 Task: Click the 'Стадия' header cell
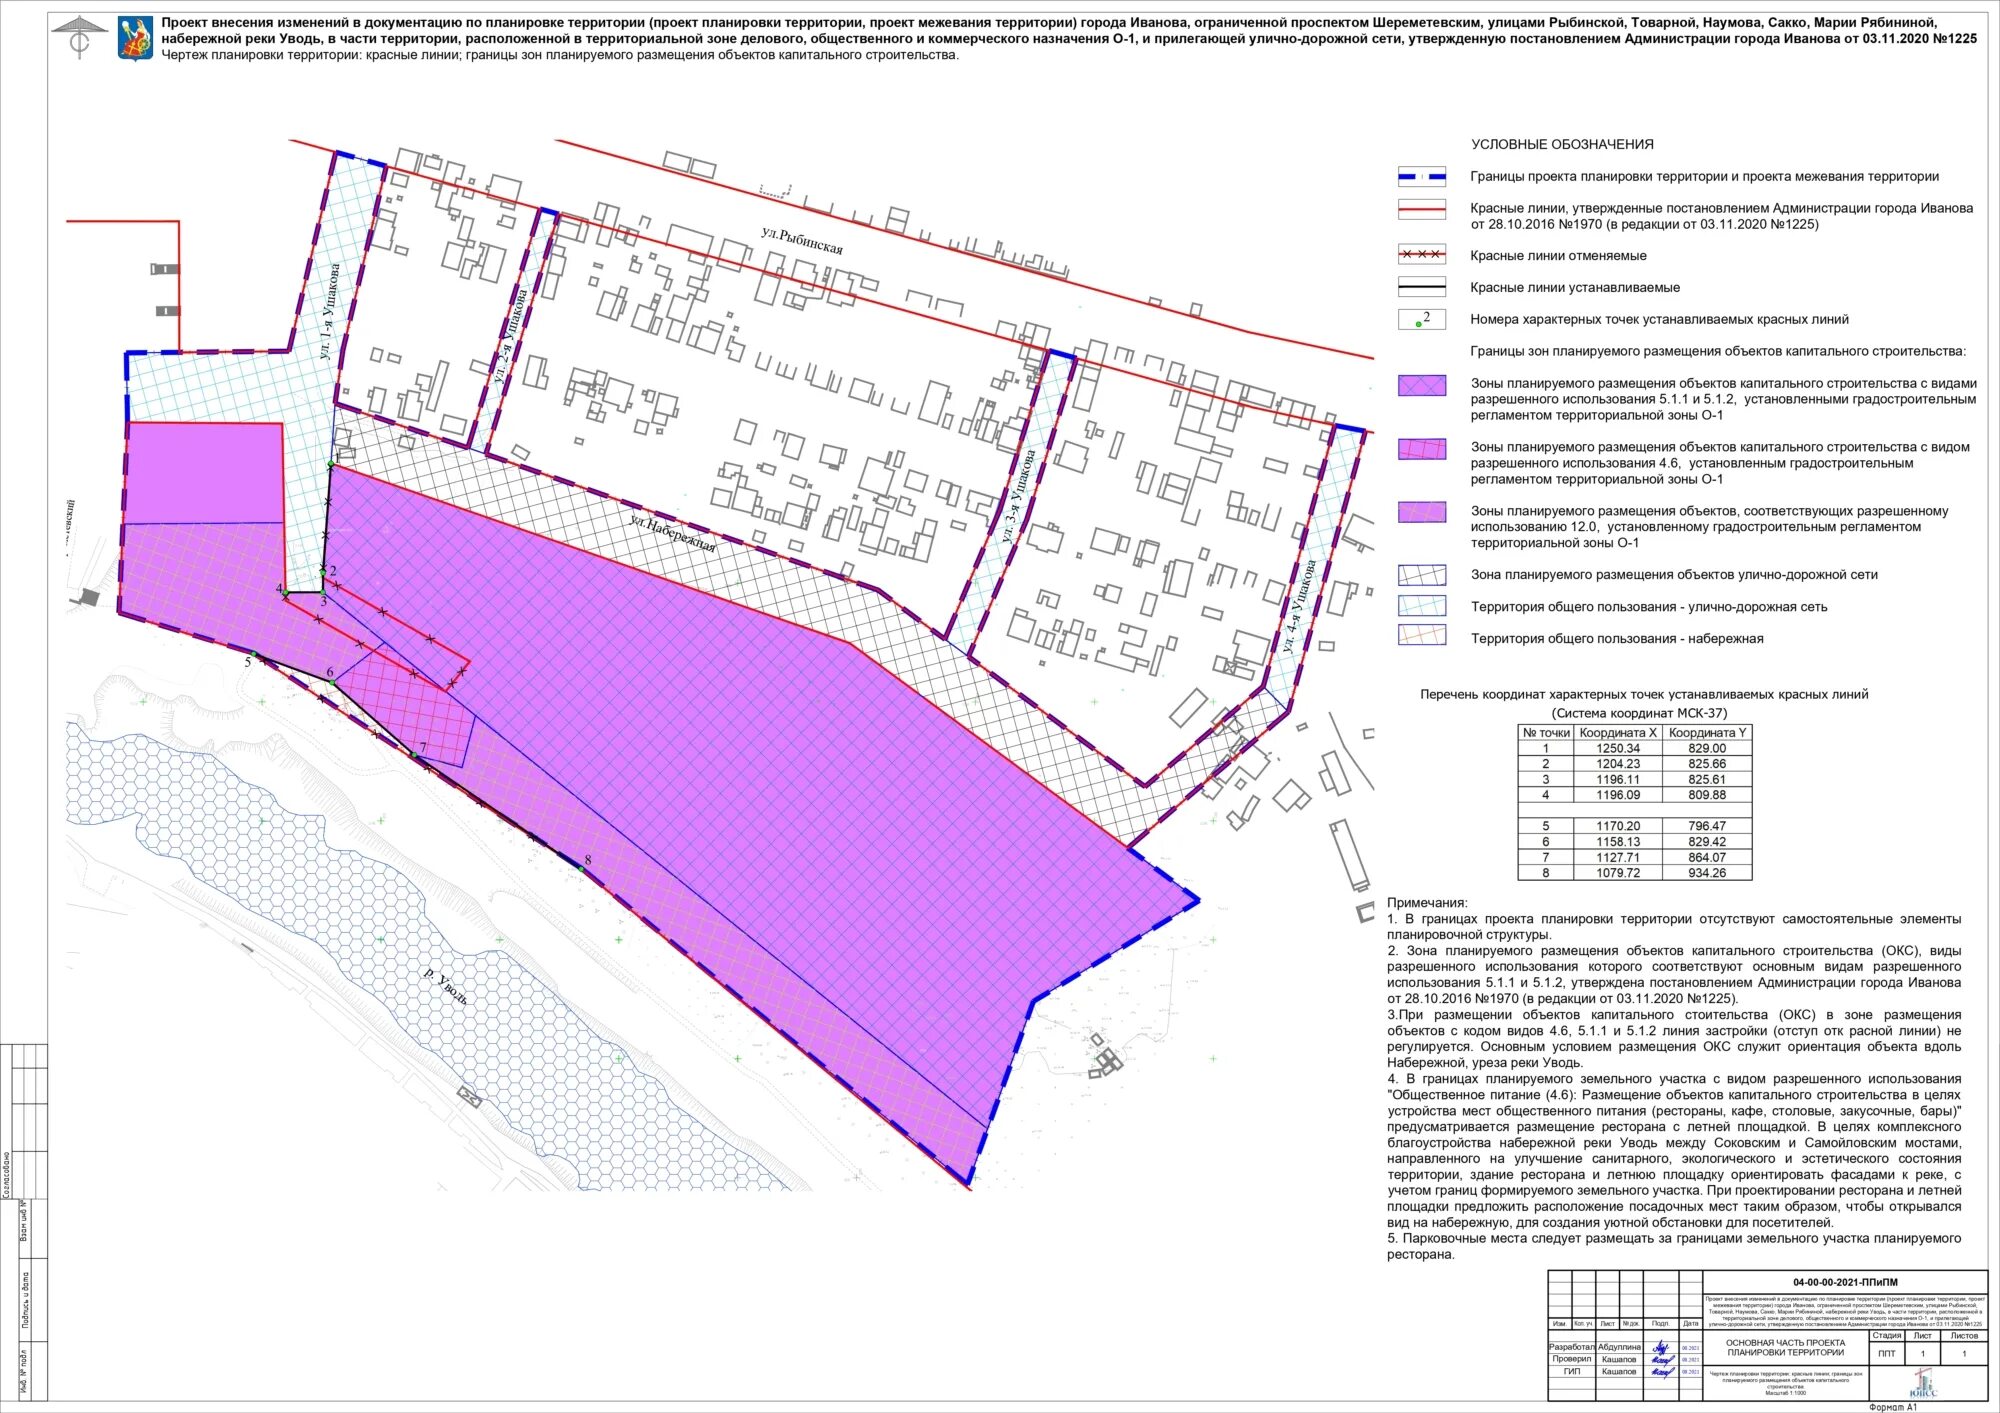coord(1886,1336)
